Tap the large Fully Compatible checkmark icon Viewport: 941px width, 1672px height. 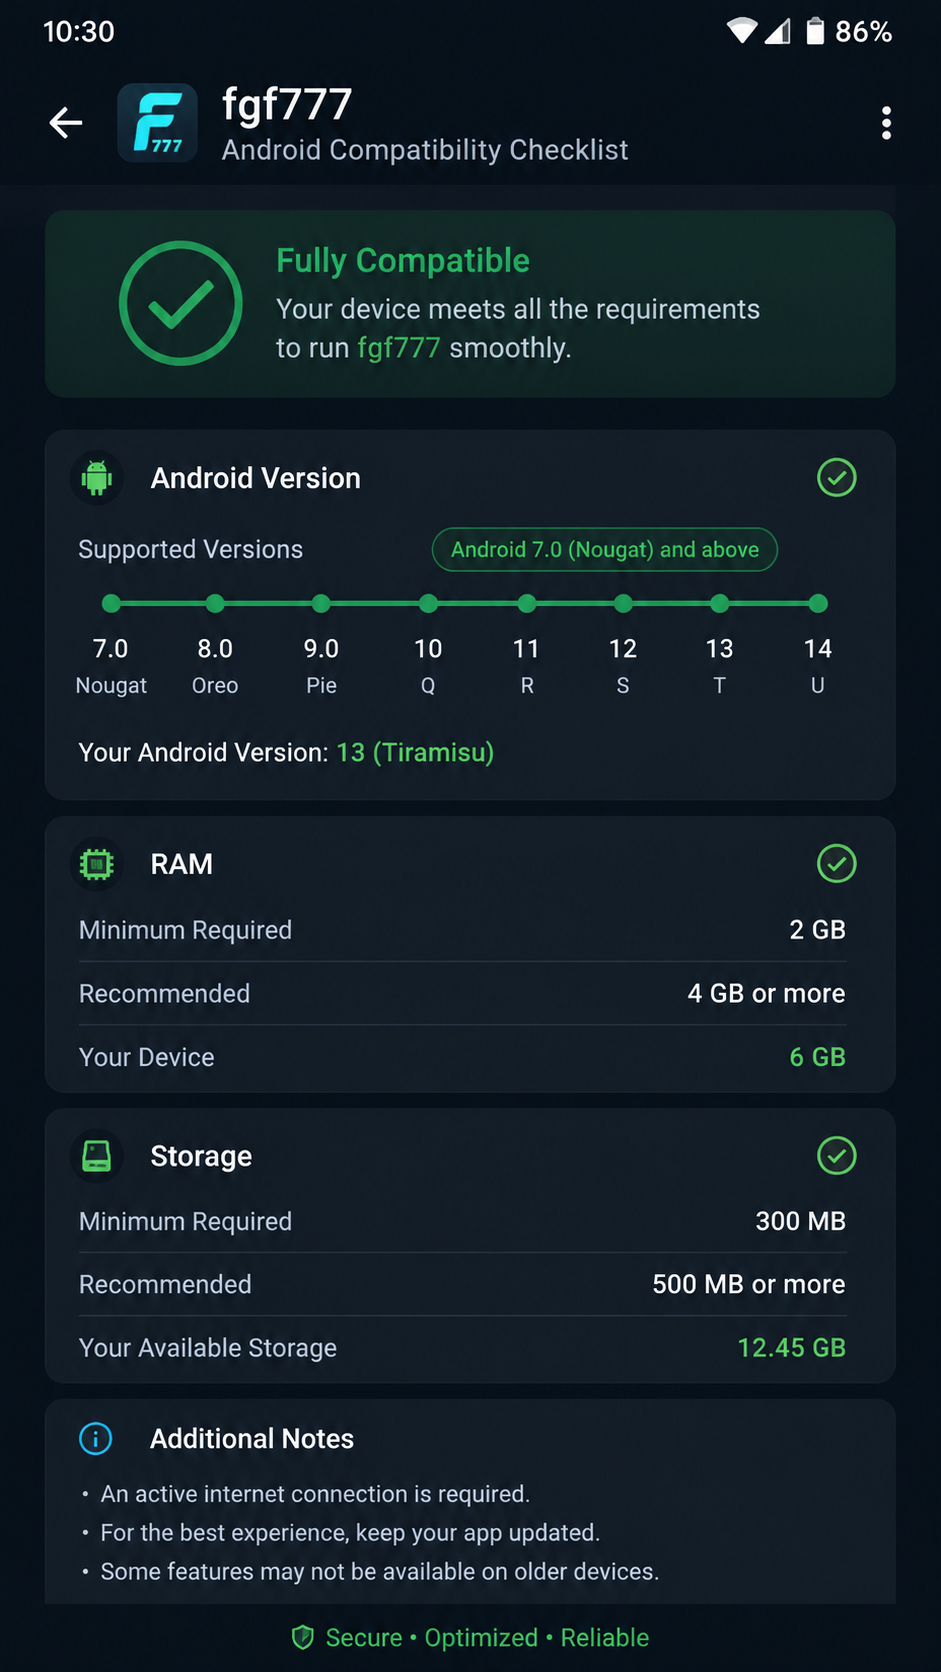pyautogui.click(x=181, y=303)
